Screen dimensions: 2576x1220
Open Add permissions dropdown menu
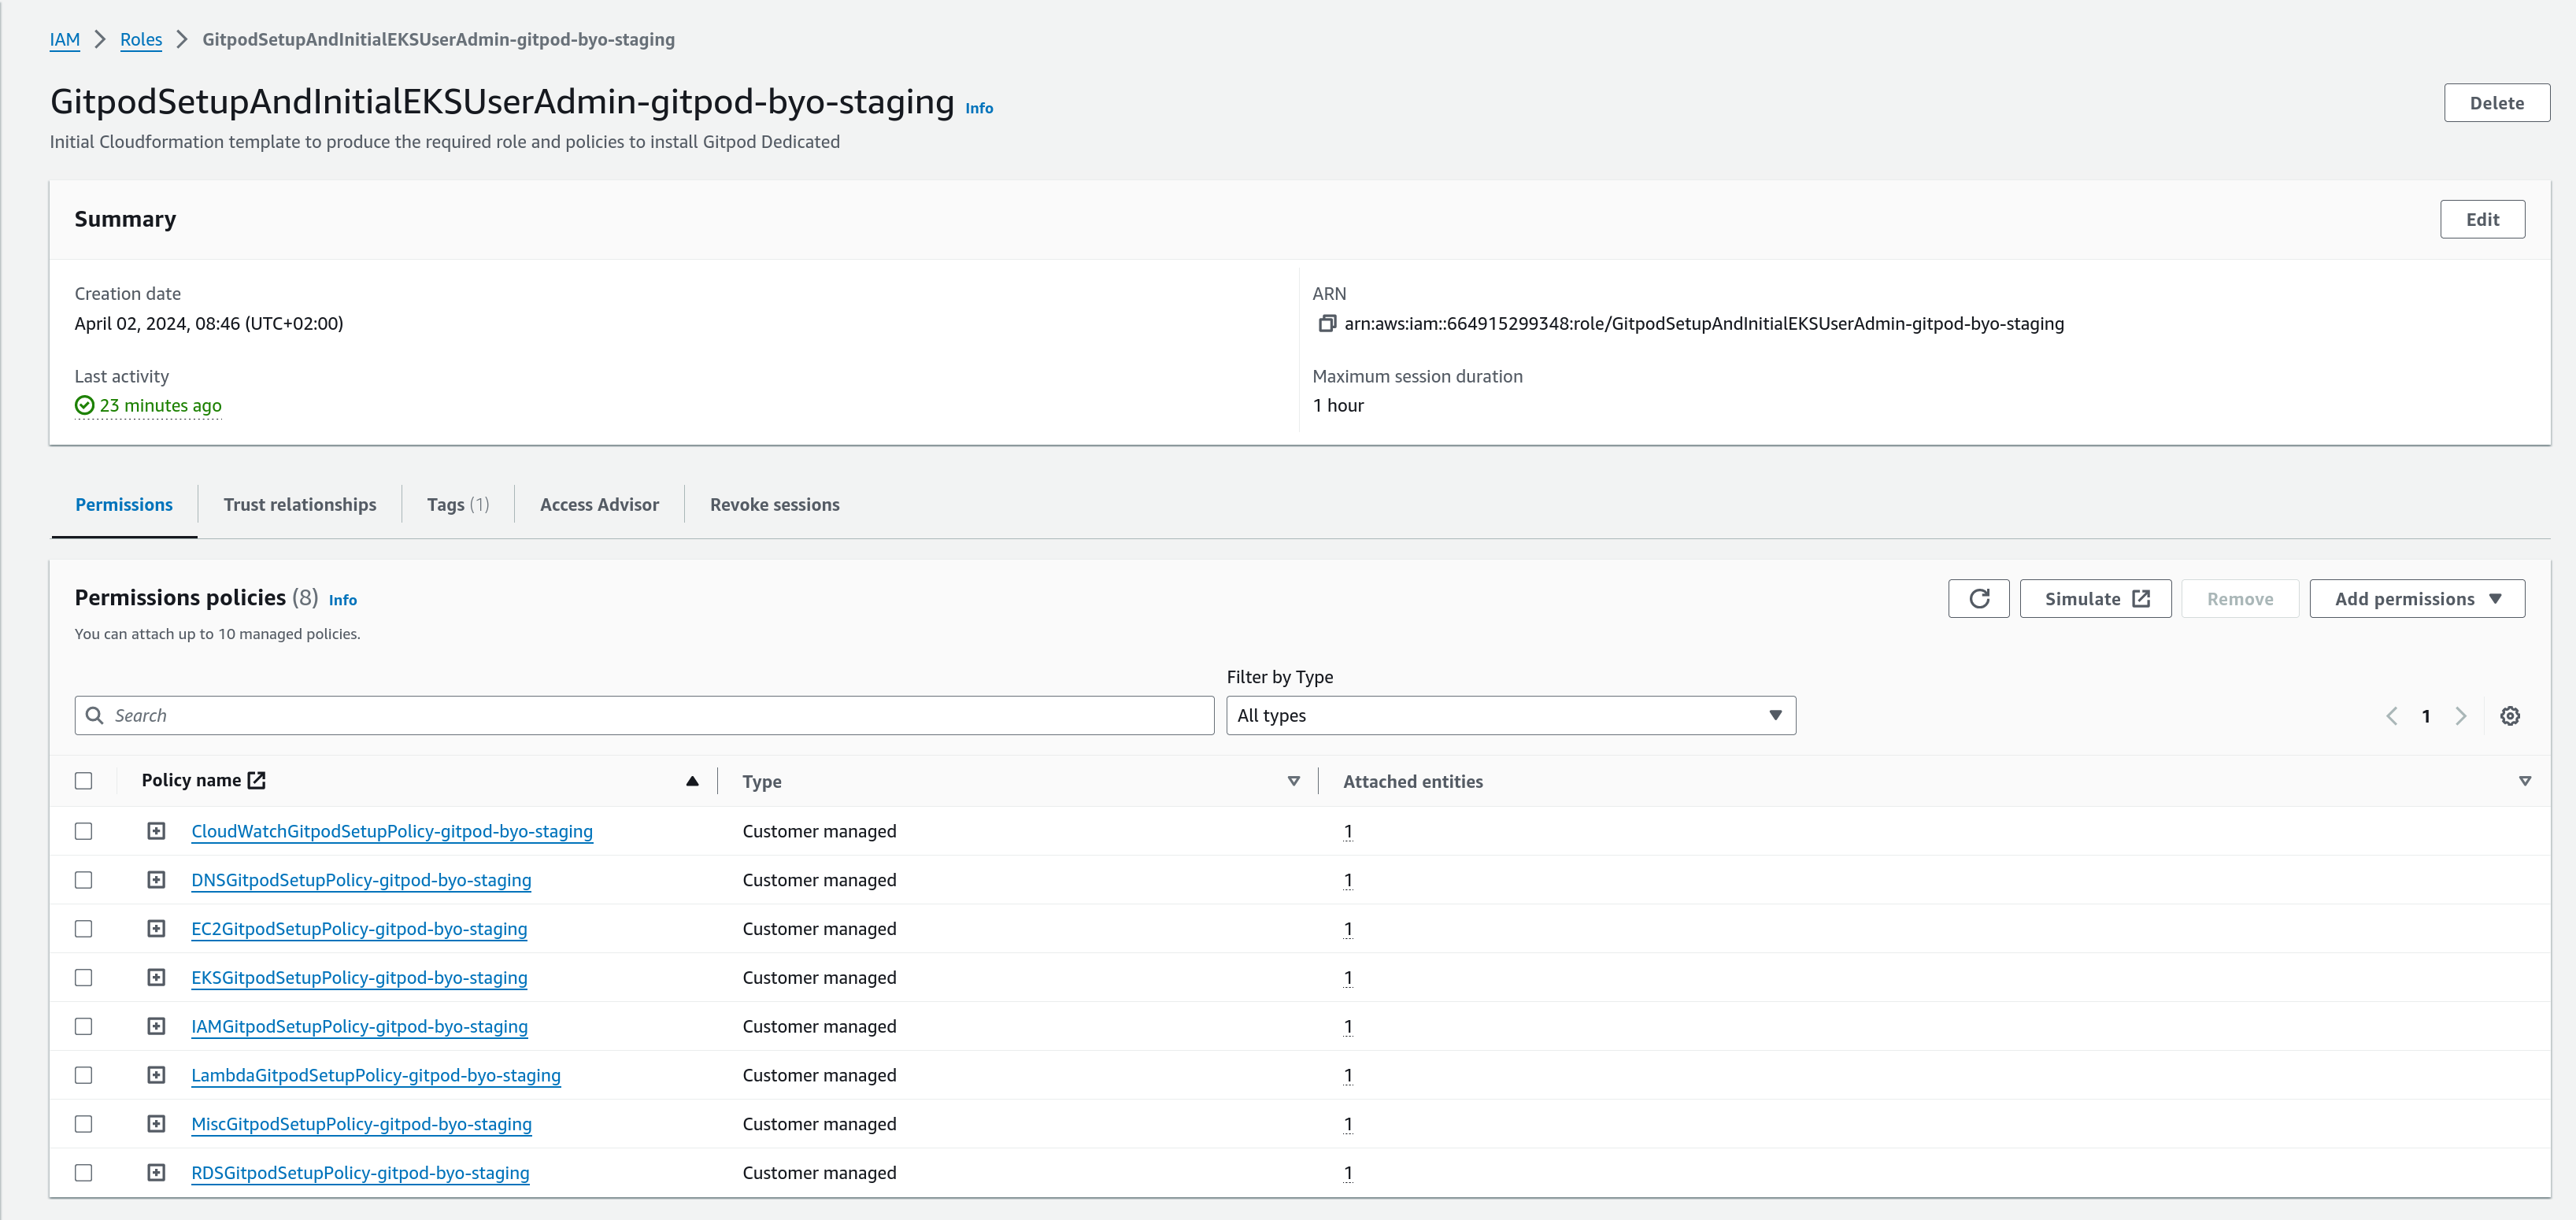[2416, 598]
